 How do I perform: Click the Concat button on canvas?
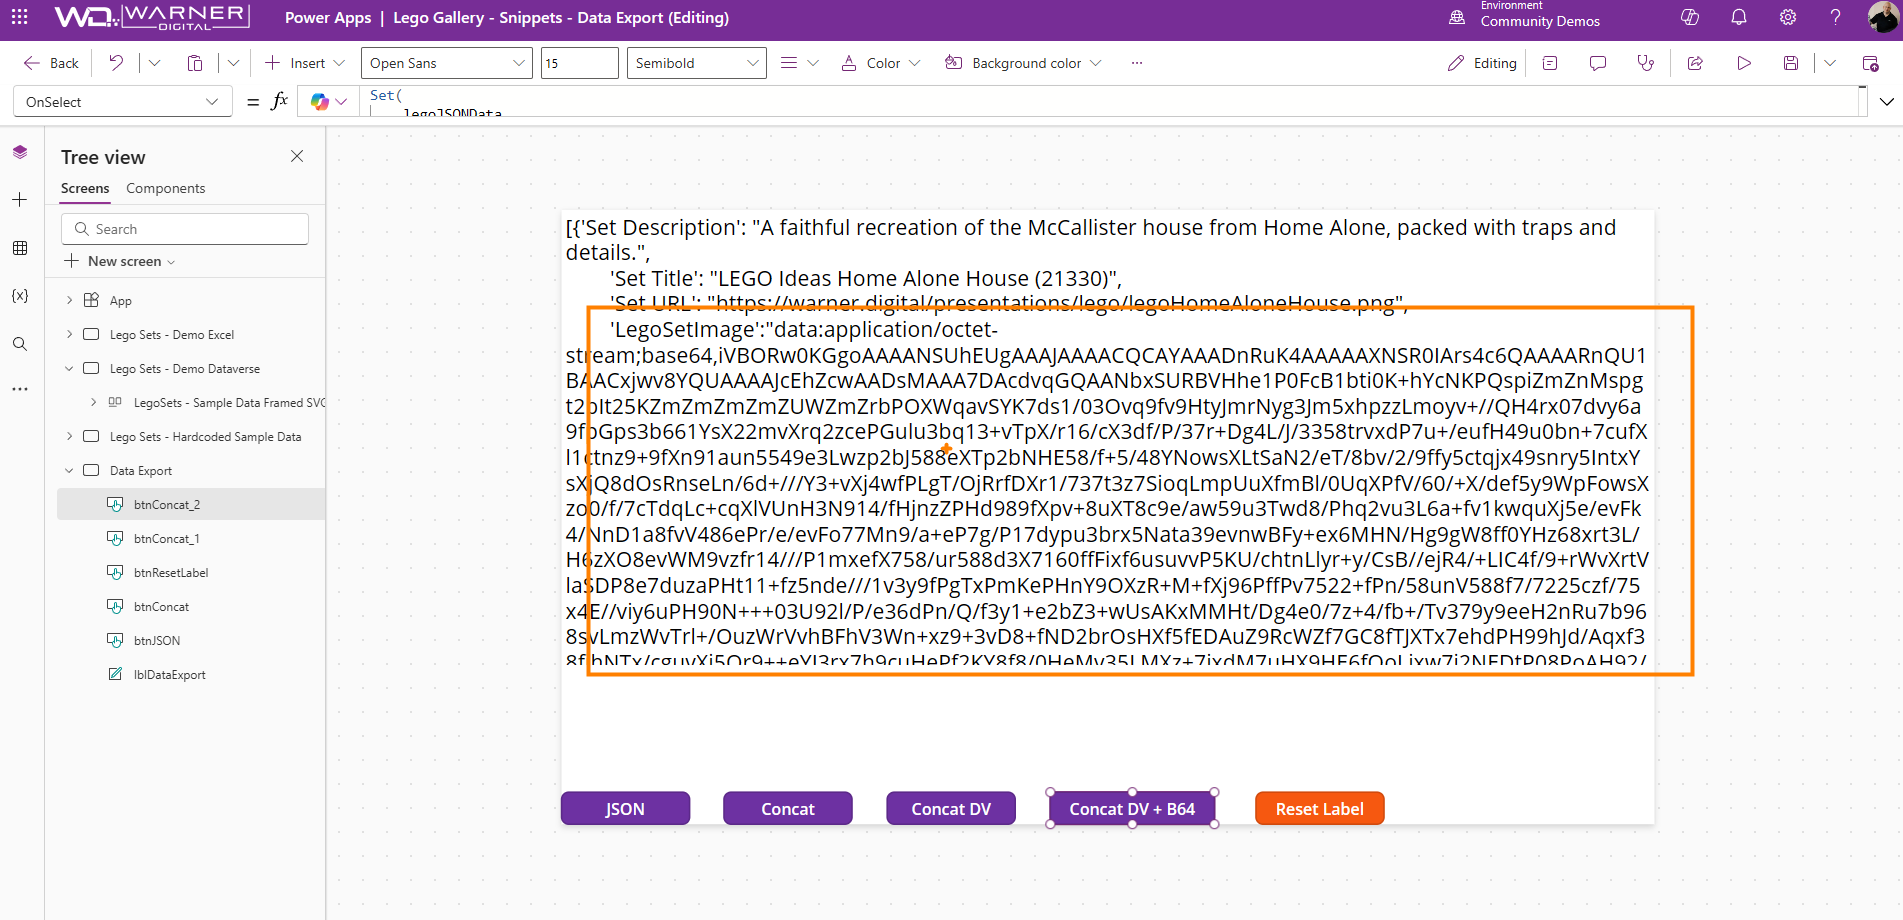tap(788, 808)
